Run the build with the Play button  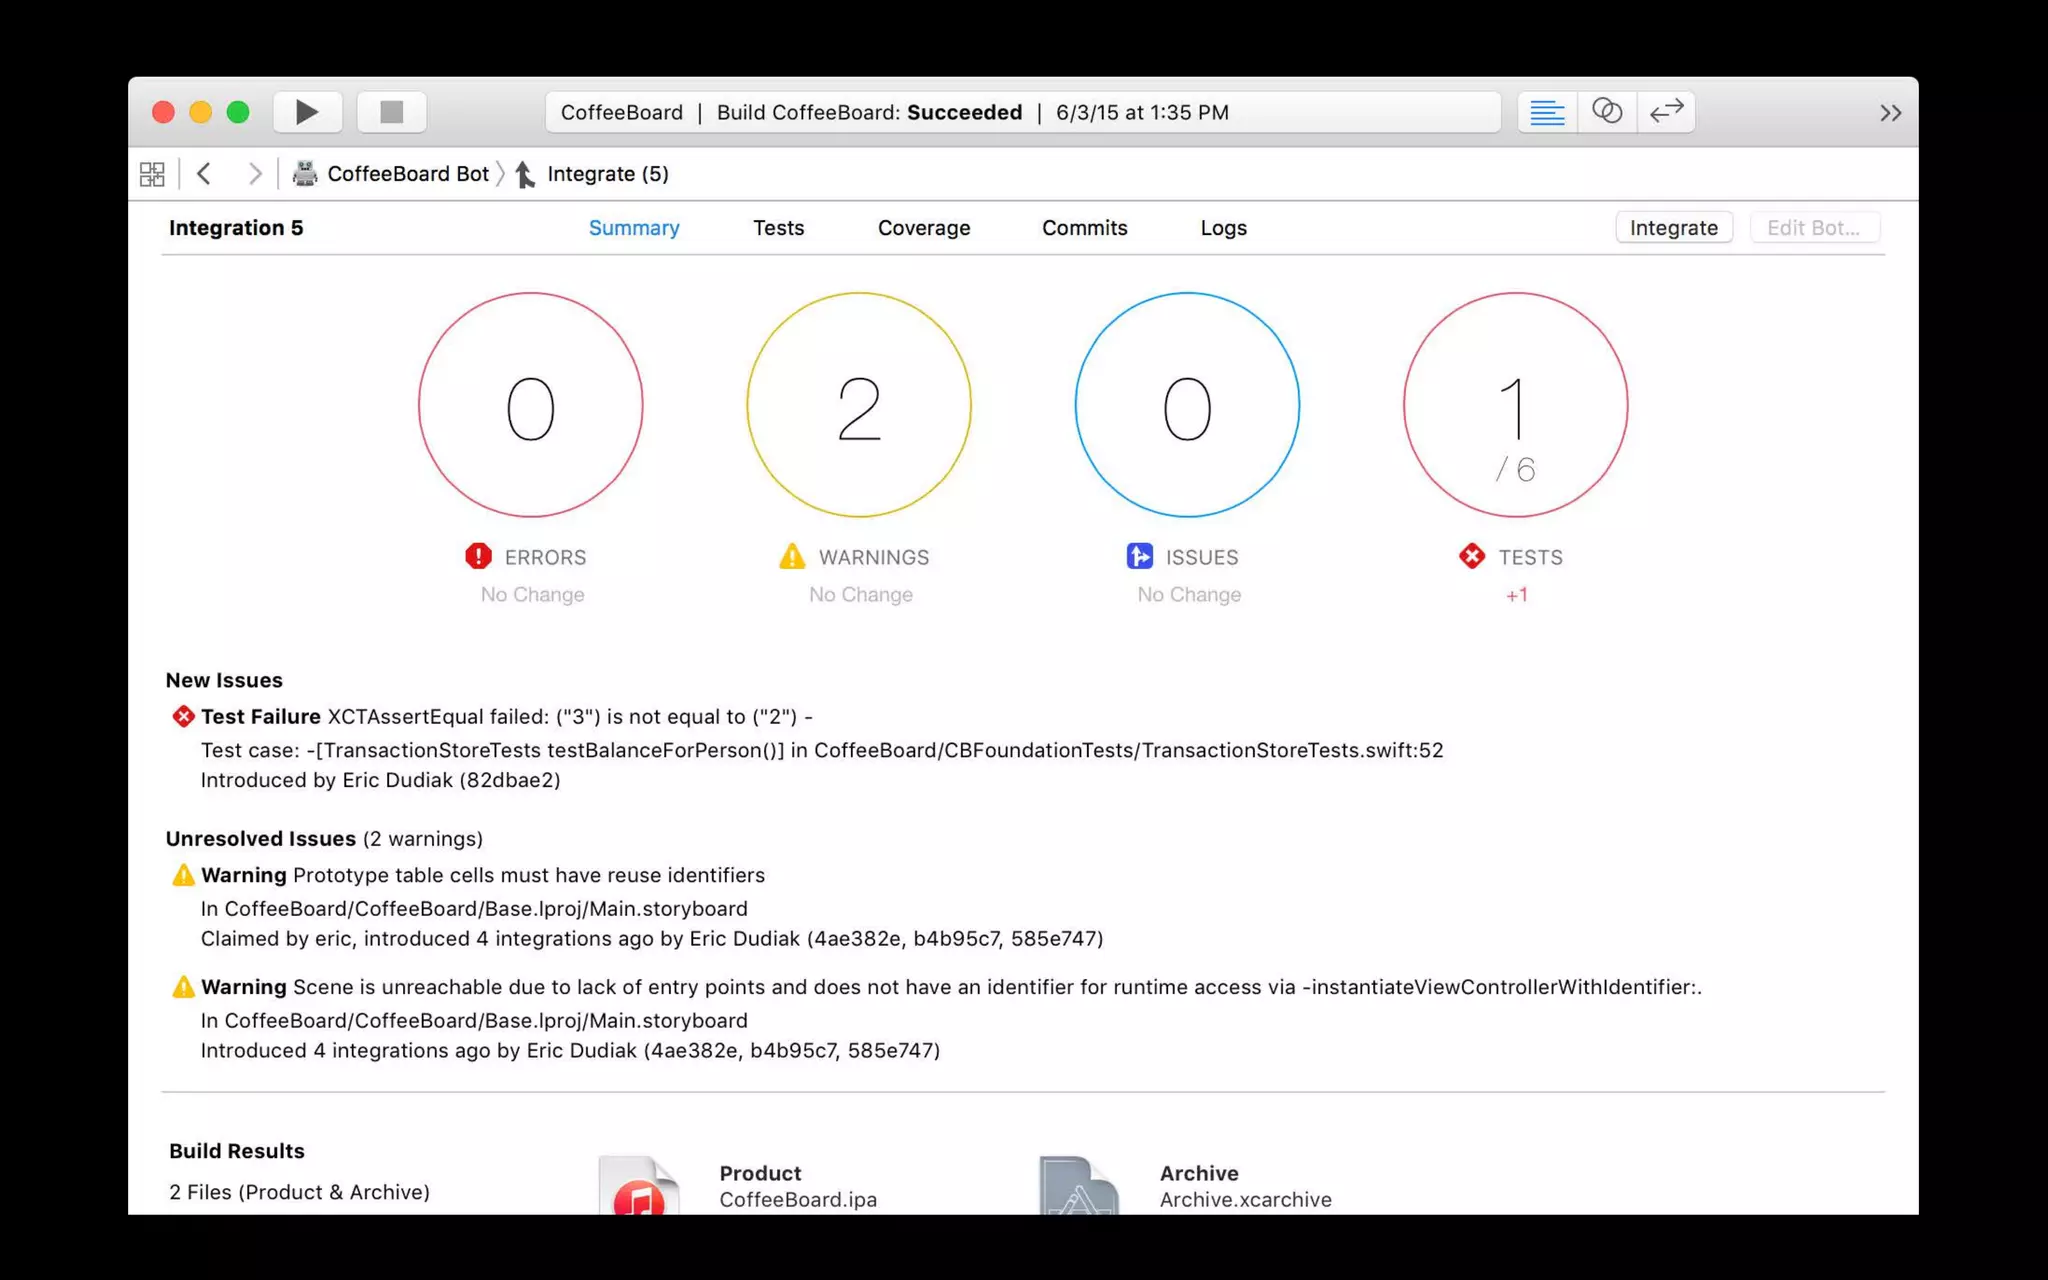pyautogui.click(x=307, y=112)
